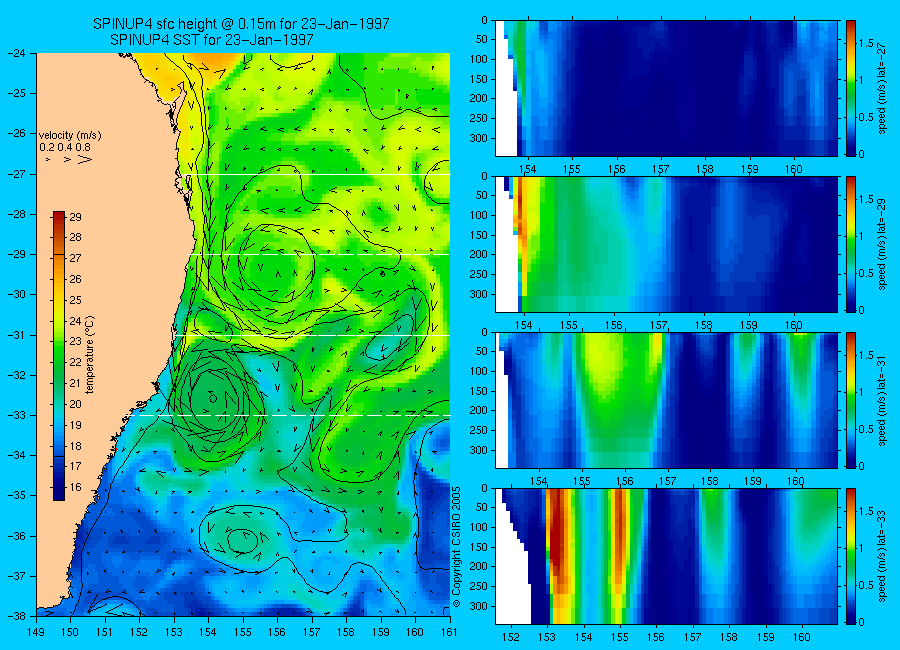Click the "29" tick on temperature color bar
Image resolution: width=900 pixels, height=650 pixels.
(75, 217)
